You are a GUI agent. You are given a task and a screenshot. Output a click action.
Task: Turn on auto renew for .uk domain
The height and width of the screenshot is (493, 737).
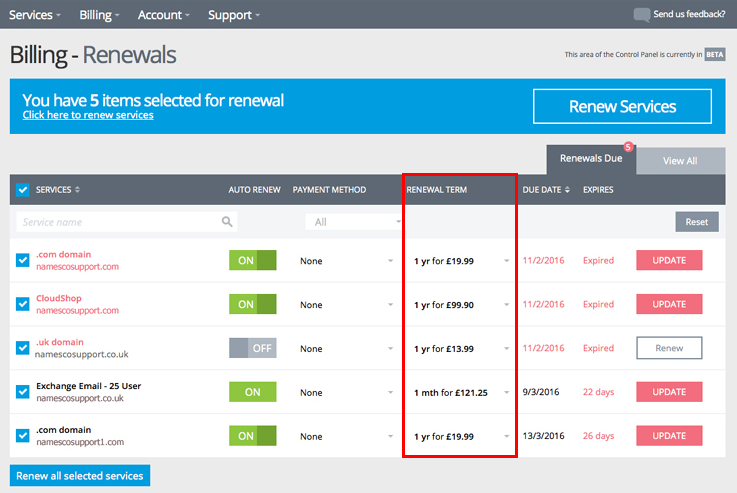tap(252, 348)
